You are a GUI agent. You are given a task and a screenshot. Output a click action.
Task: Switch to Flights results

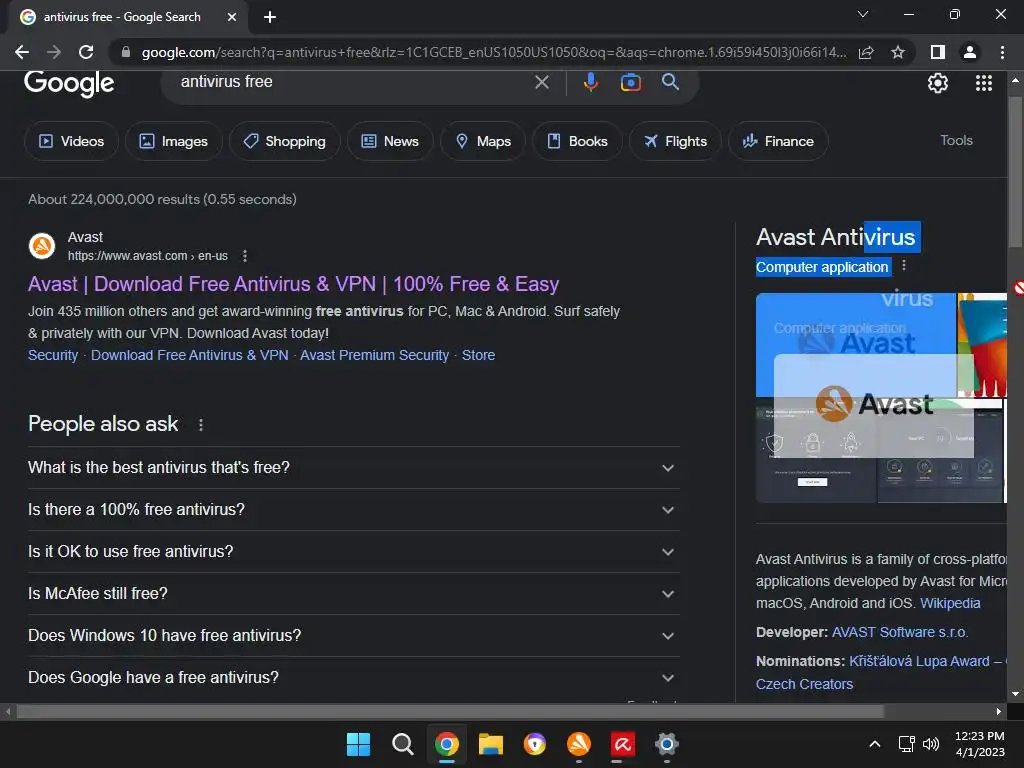click(x=675, y=141)
